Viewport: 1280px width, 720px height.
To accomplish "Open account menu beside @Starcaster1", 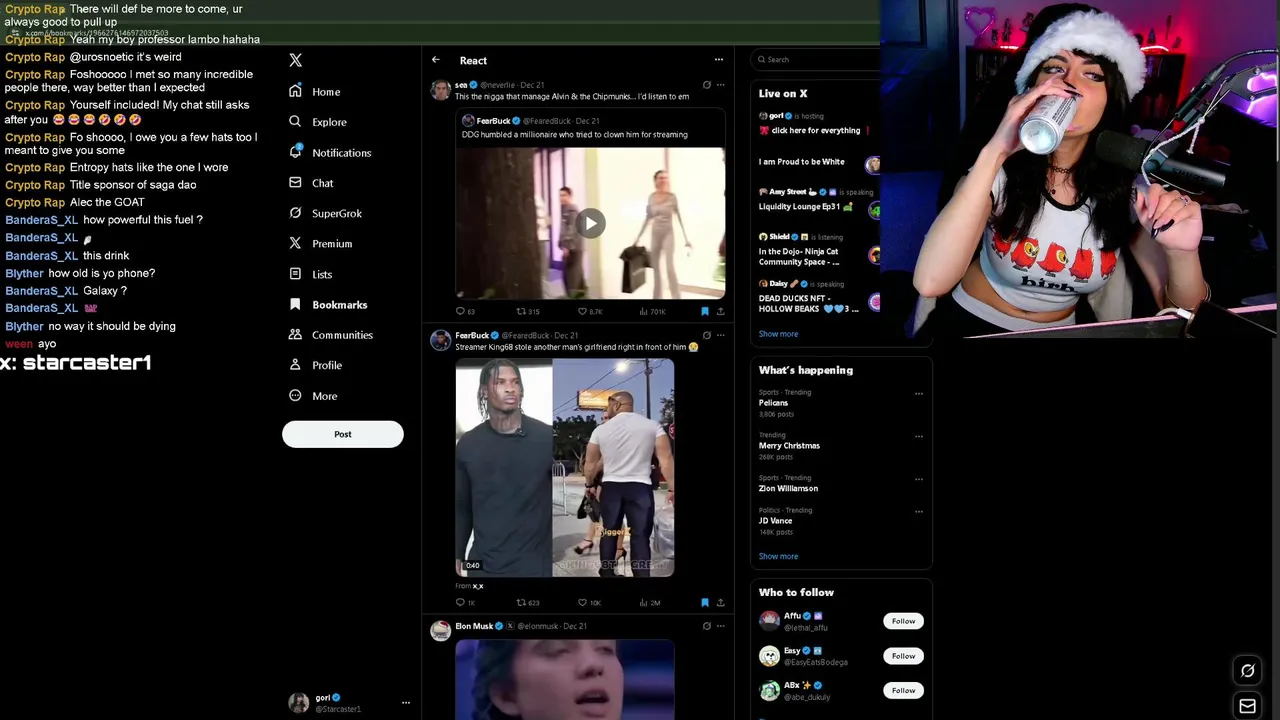I will pyautogui.click(x=405, y=703).
